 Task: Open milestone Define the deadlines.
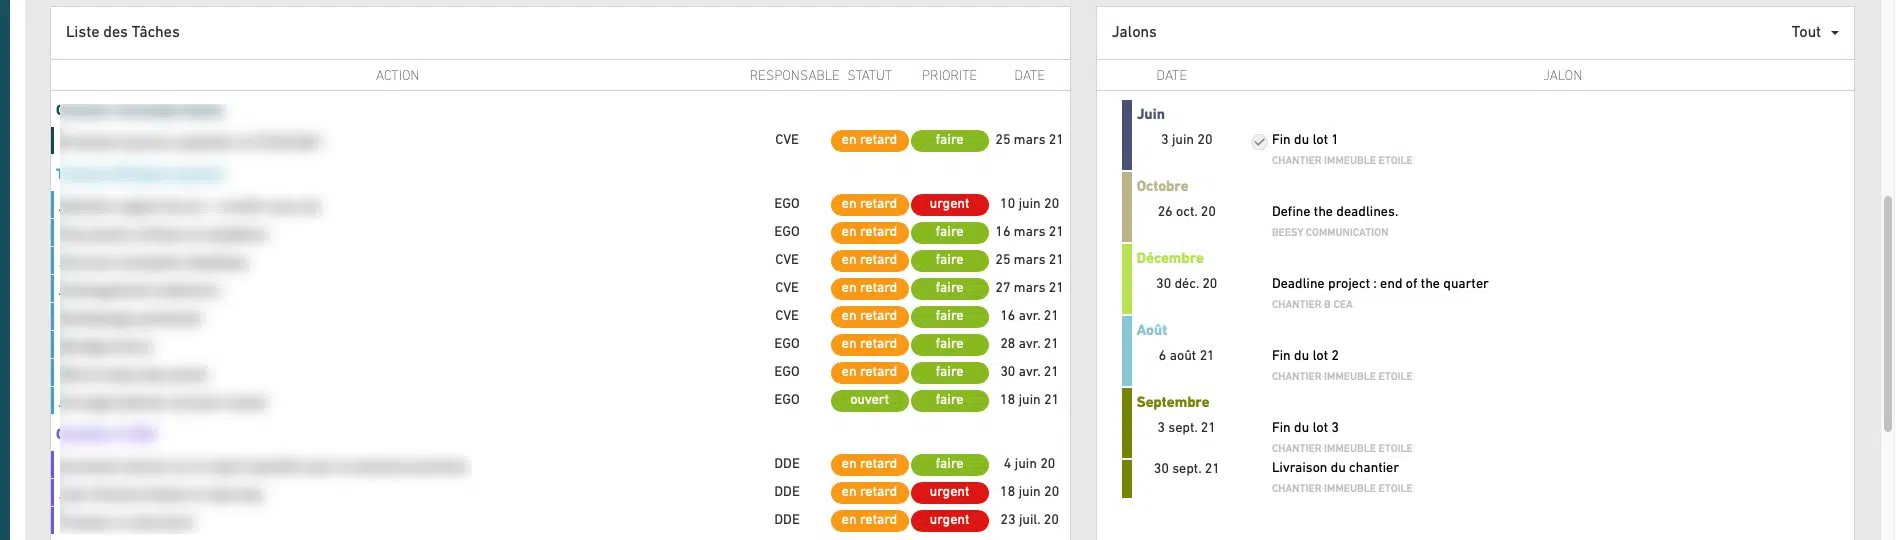1334,212
